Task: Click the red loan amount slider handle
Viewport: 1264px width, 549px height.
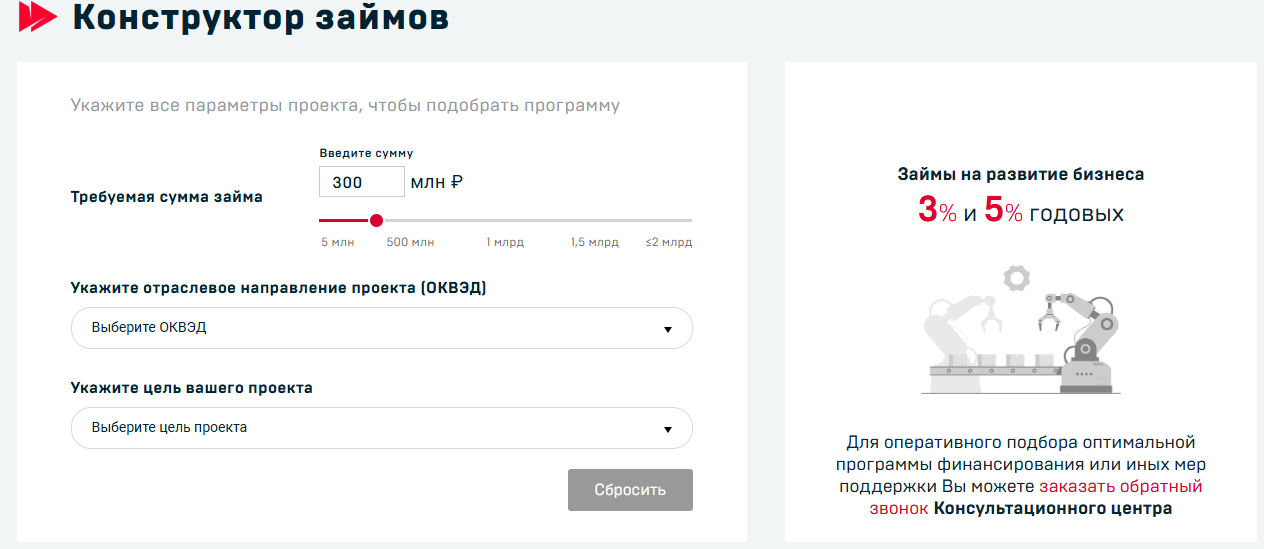Action: pyautogui.click(x=376, y=220)
